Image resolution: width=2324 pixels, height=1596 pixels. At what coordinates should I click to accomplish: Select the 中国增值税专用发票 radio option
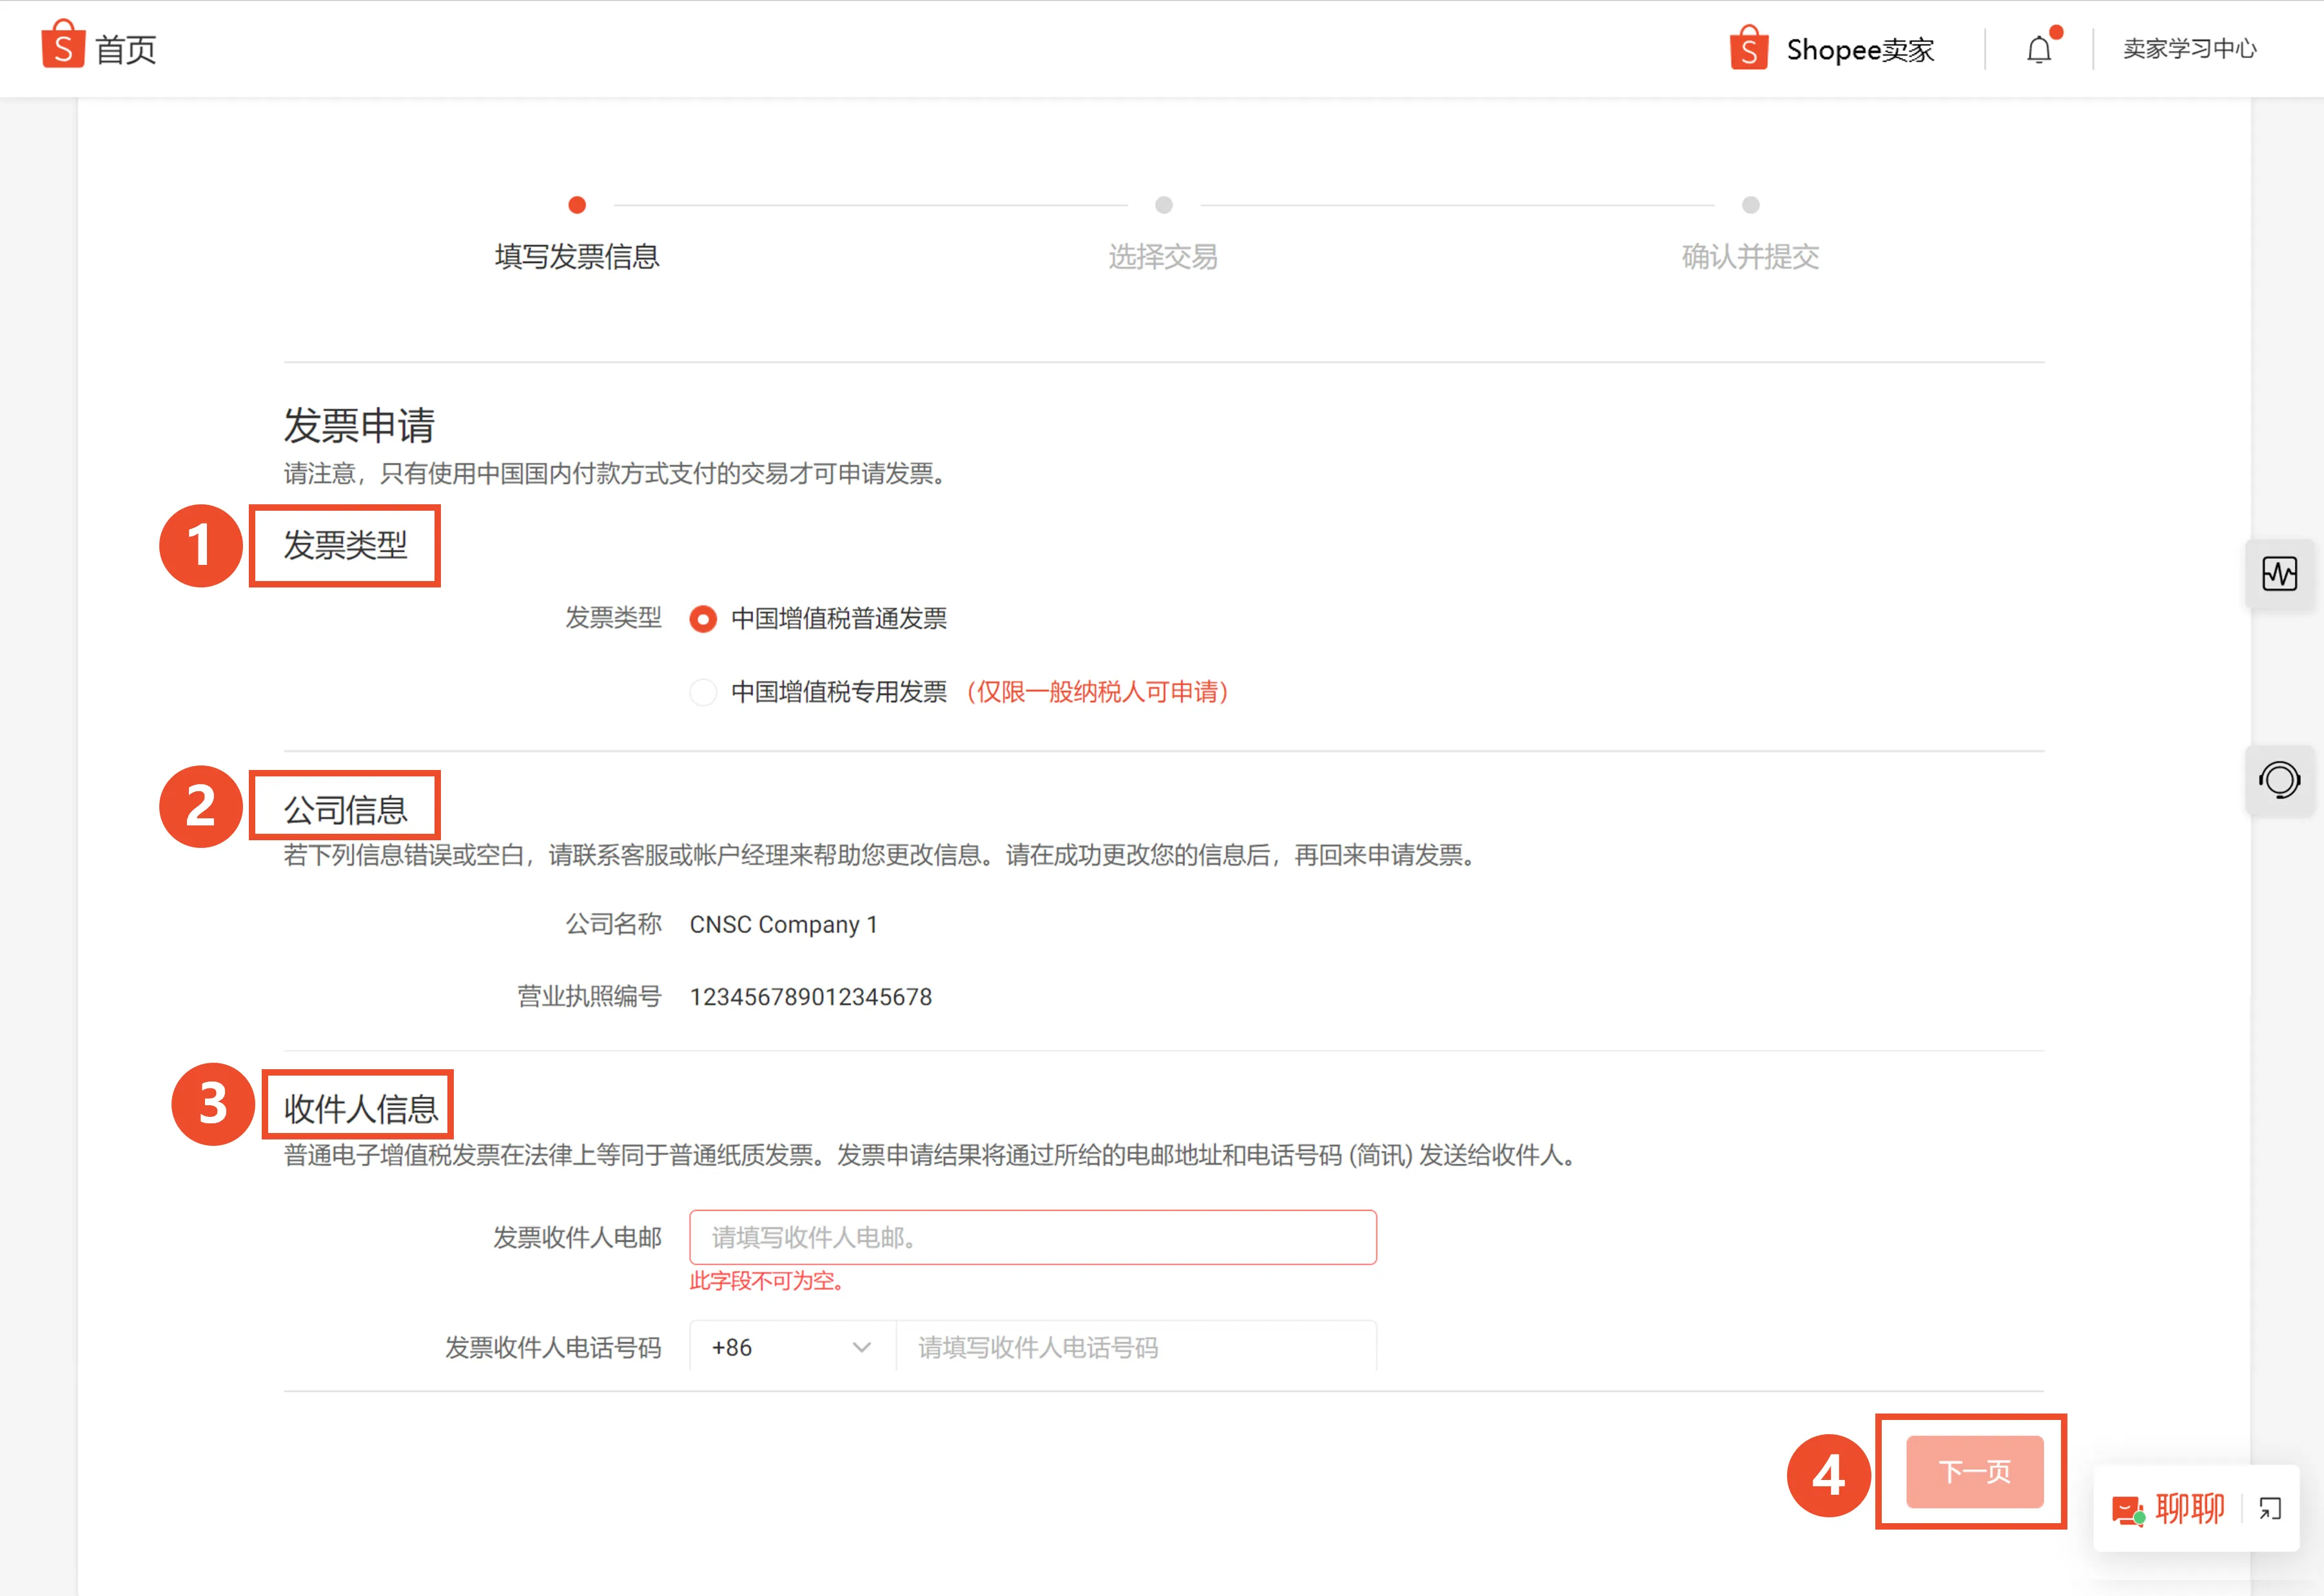[703, 692]
